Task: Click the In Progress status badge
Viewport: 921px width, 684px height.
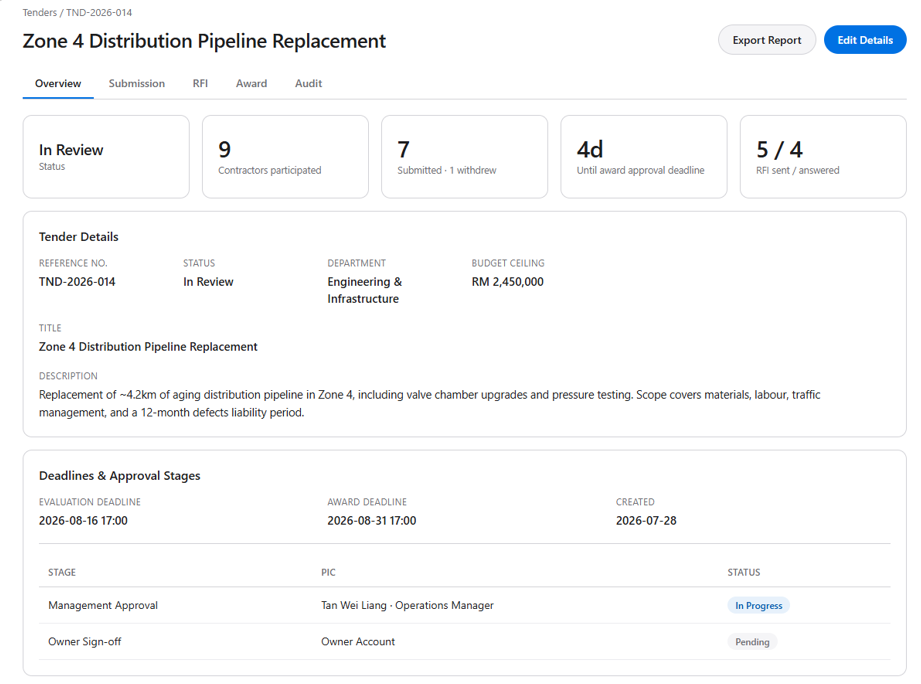Action: pos(758,605)
